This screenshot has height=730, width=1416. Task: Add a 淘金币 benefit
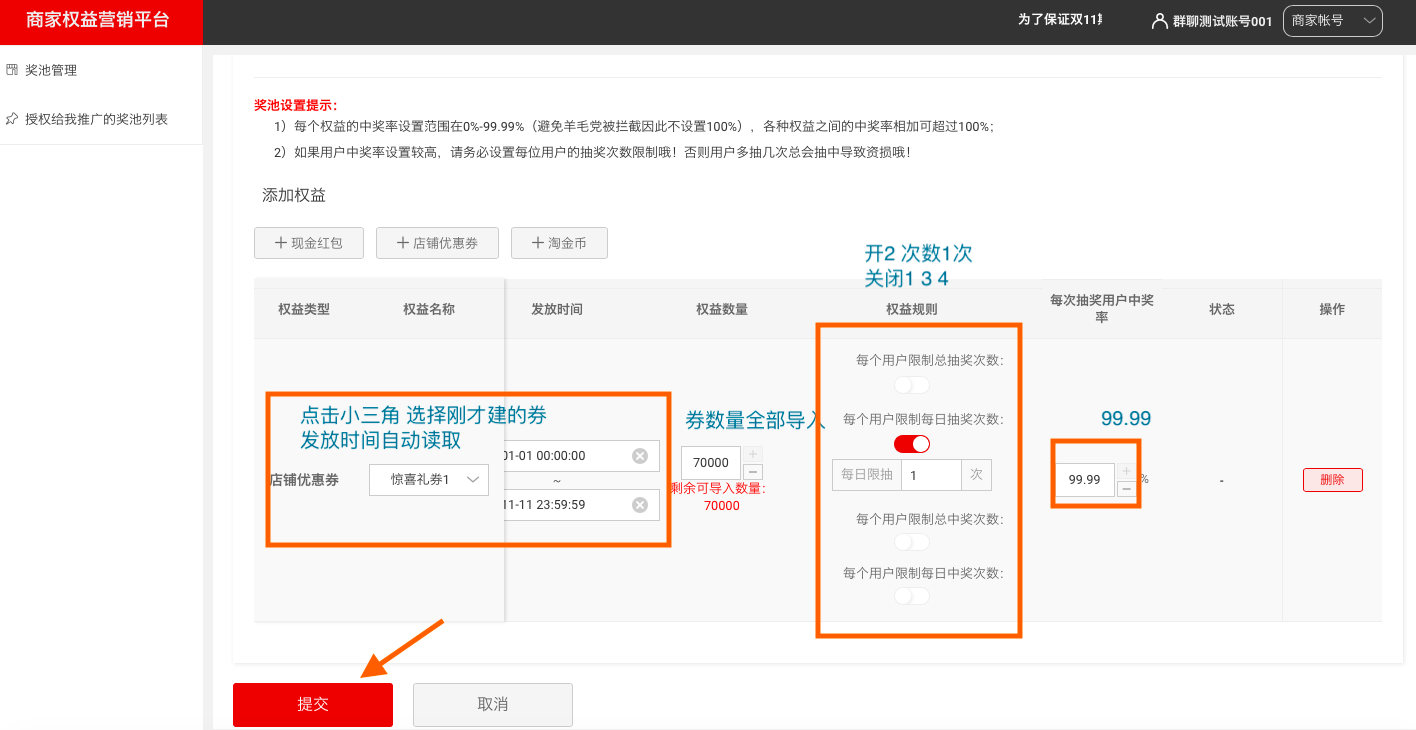[559, 243]
